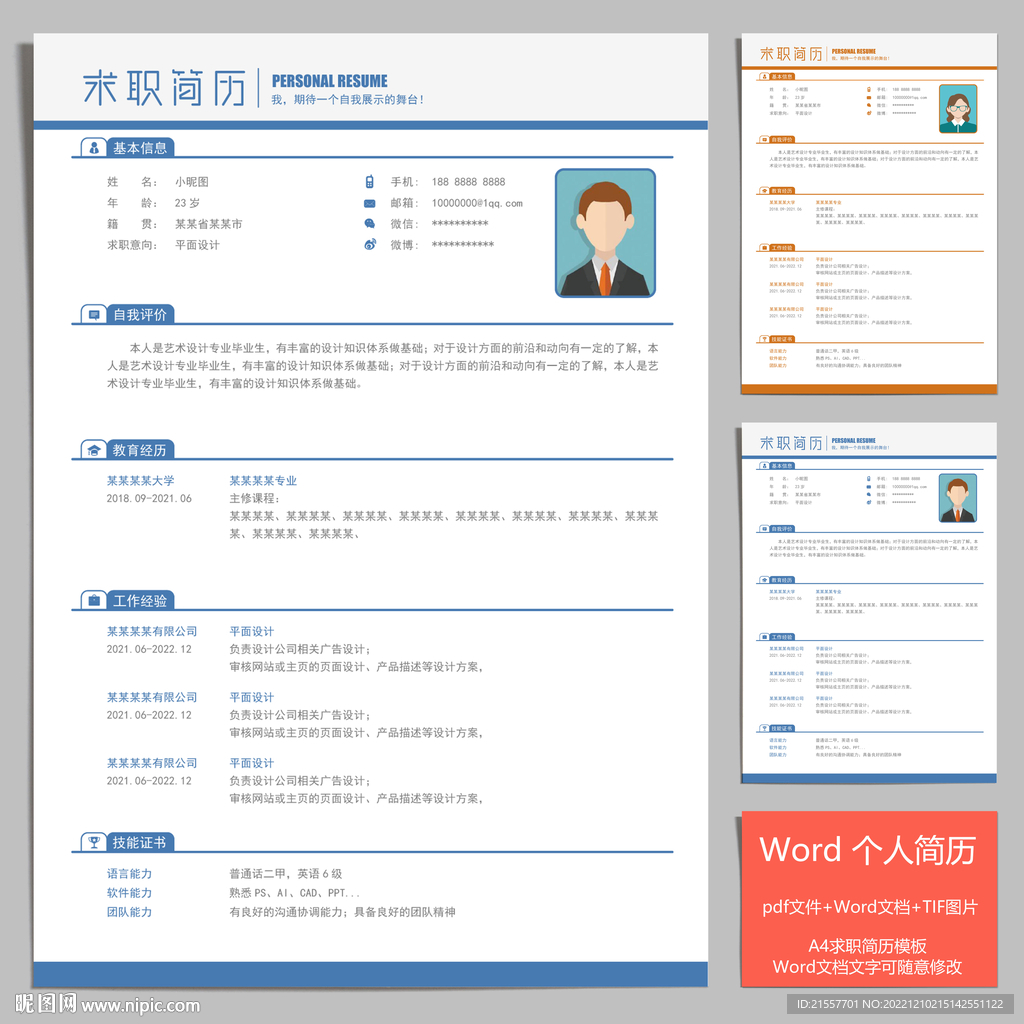Select the orange resume template thumbnail

(868, 213)
